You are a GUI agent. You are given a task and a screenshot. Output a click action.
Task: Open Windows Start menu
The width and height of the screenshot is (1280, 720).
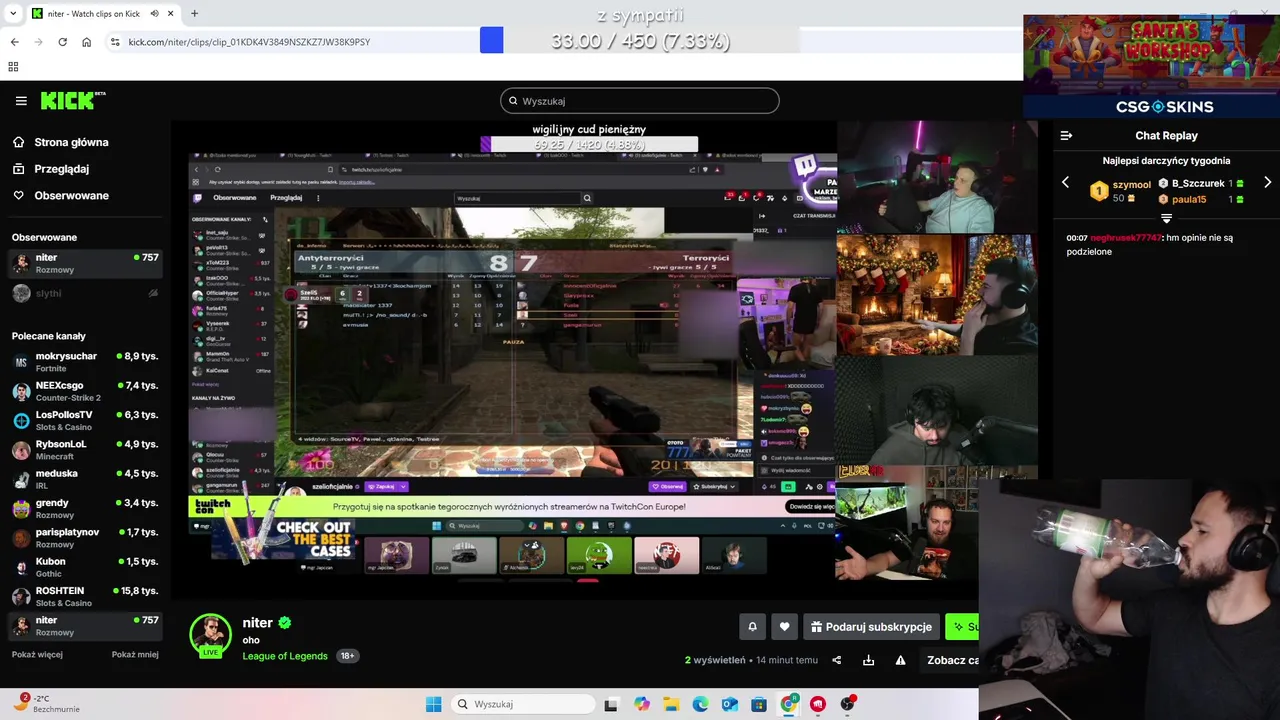(x=433, y=704)
